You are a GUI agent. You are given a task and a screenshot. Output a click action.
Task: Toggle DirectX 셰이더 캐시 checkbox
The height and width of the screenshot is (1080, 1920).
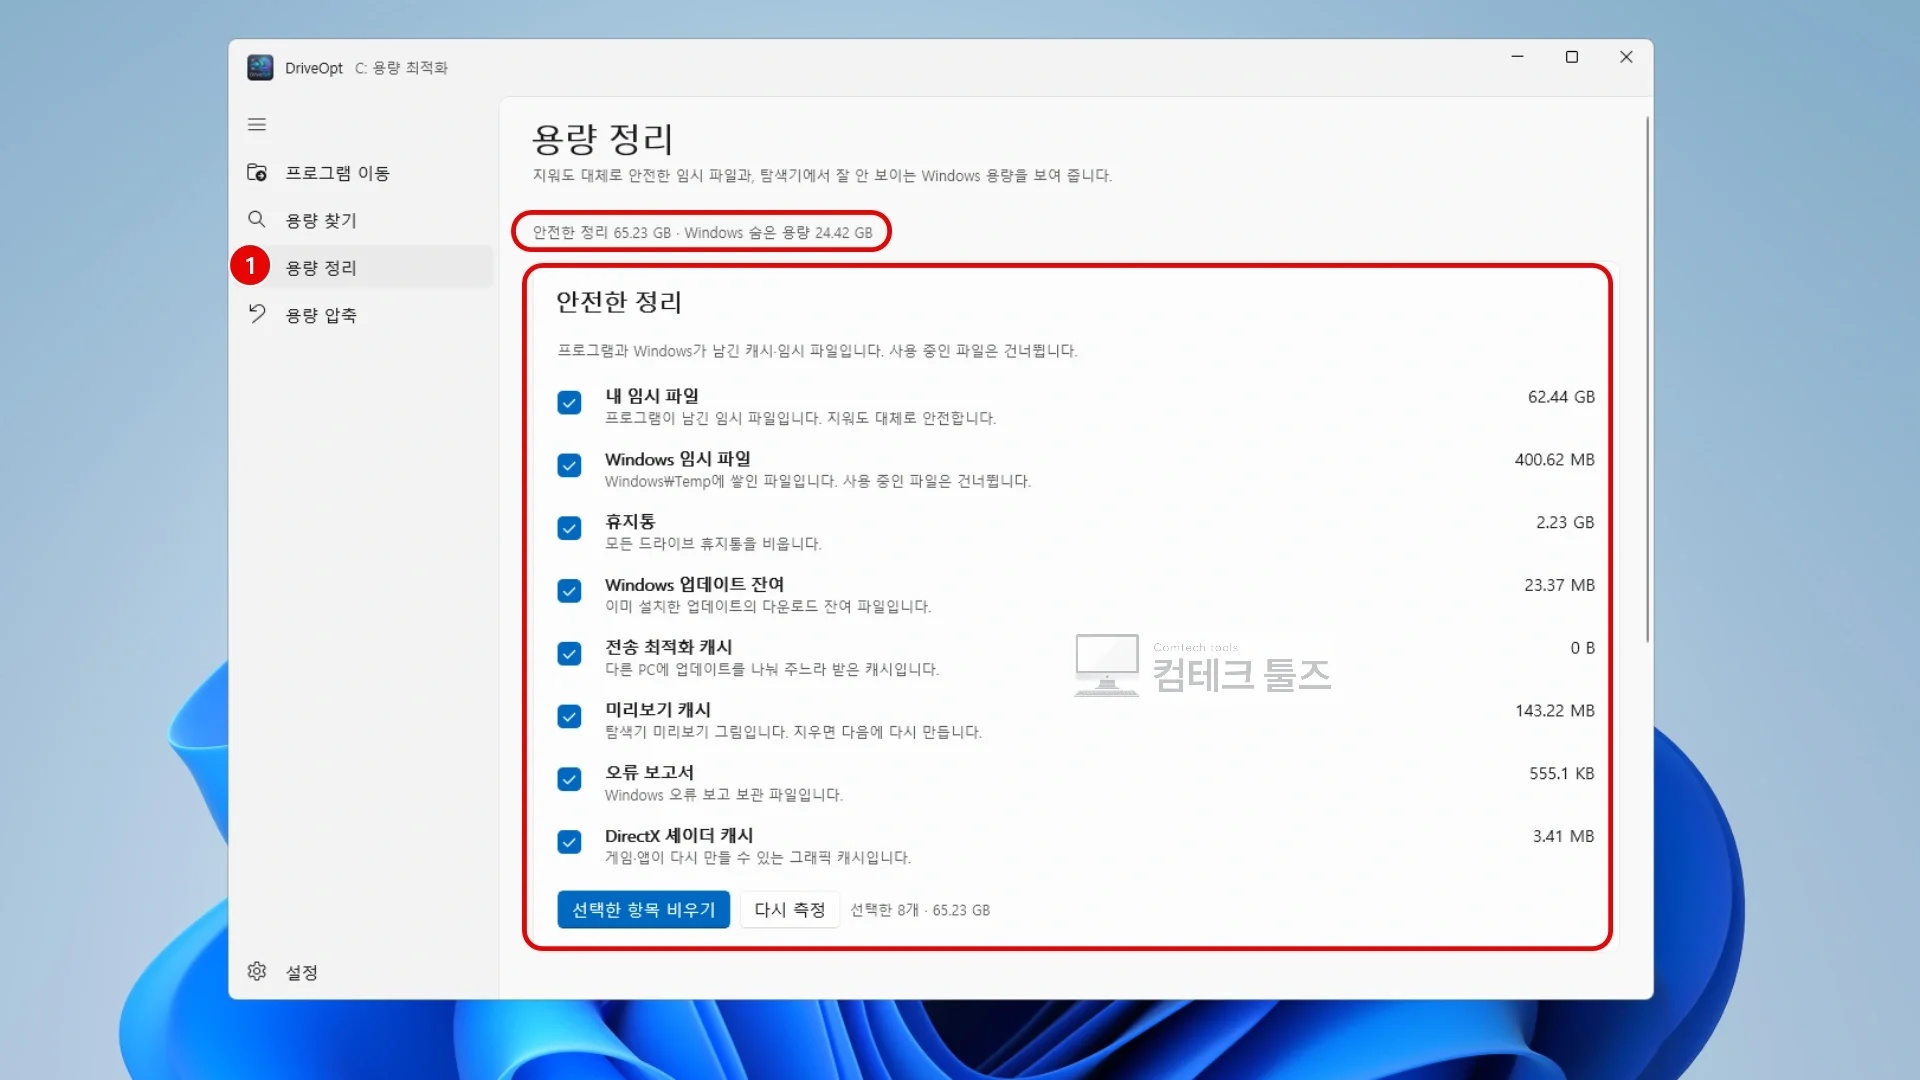coord(569,842)
